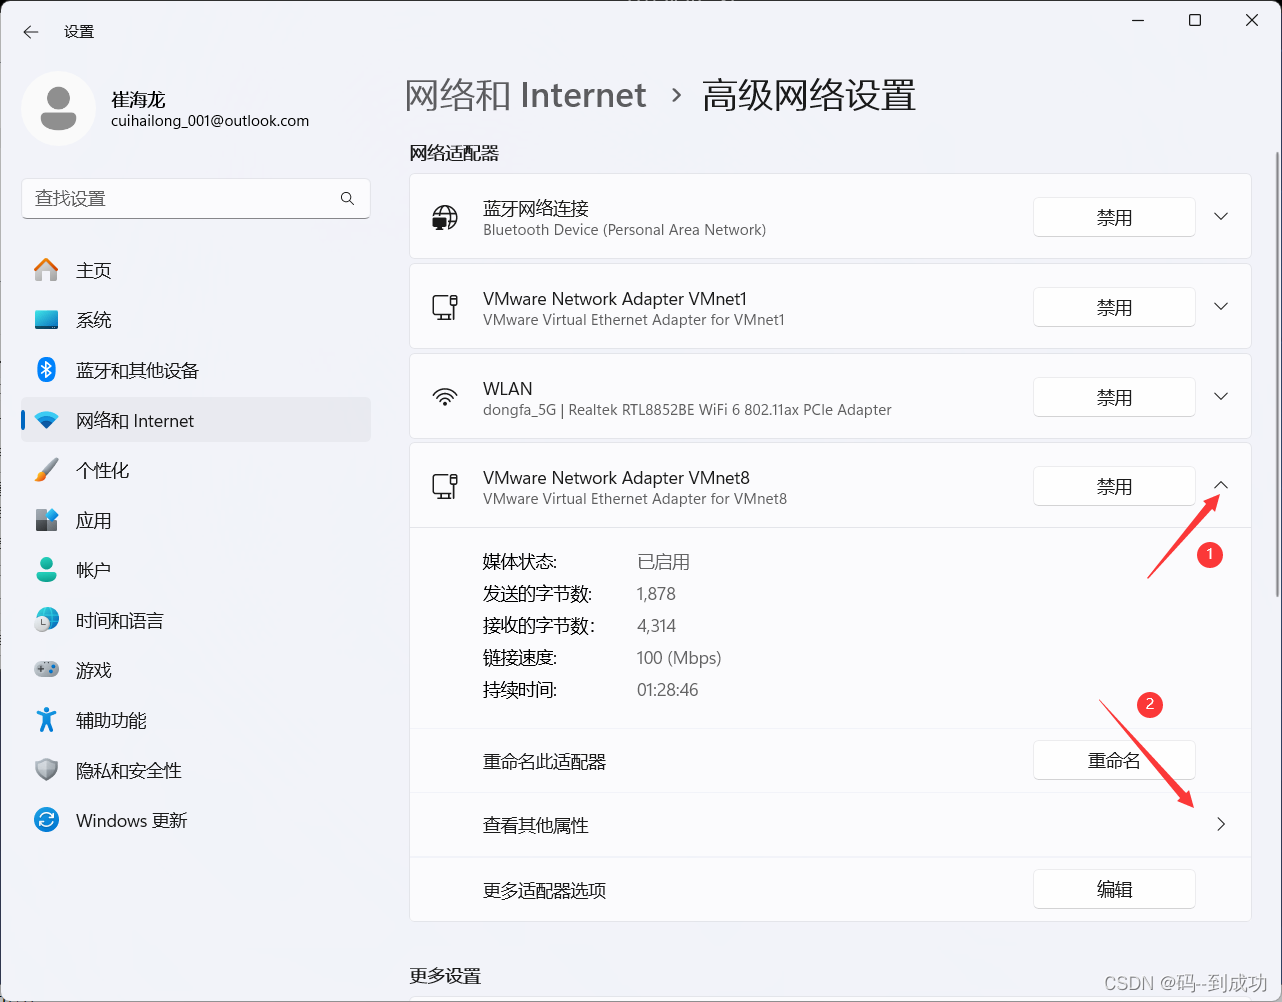Maximize the Settings window

tap(1195, 21)
